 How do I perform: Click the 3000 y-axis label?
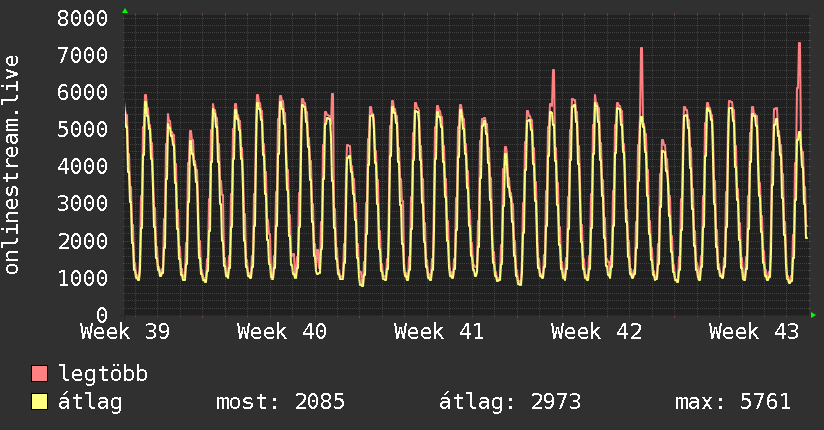coord(83,204)
